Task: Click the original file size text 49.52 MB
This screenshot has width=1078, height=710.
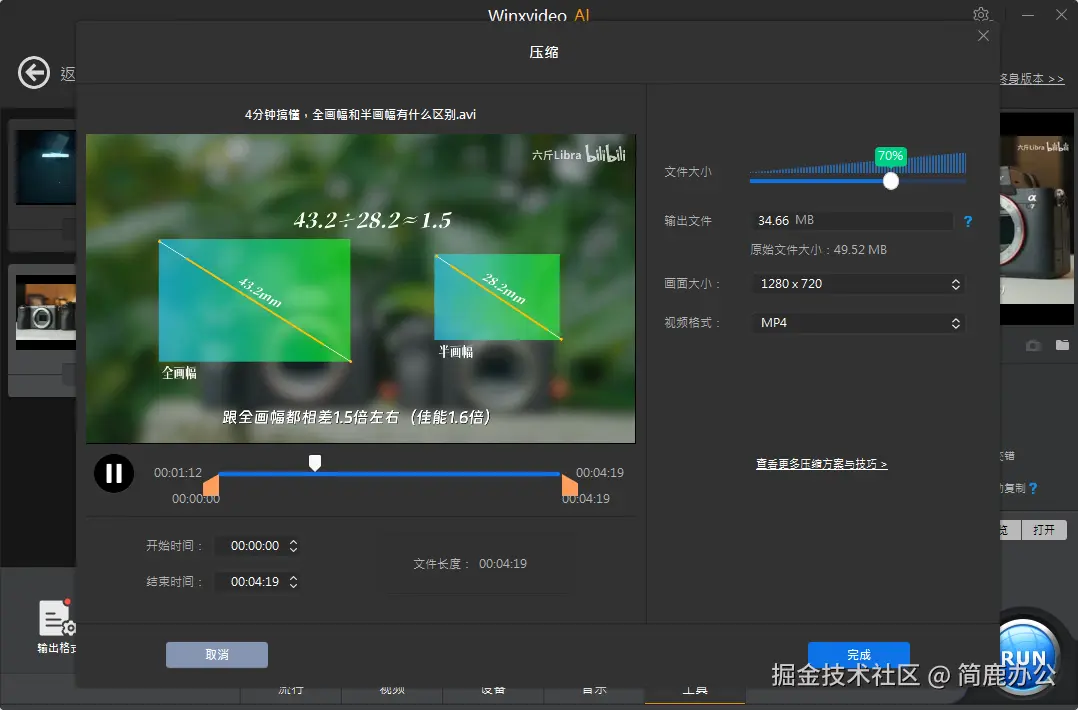Action: tap(818, 249)
